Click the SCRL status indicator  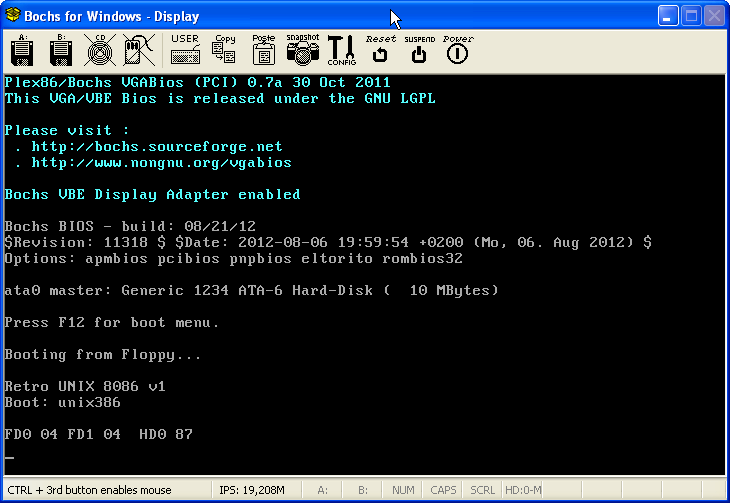tap(482, 490)
